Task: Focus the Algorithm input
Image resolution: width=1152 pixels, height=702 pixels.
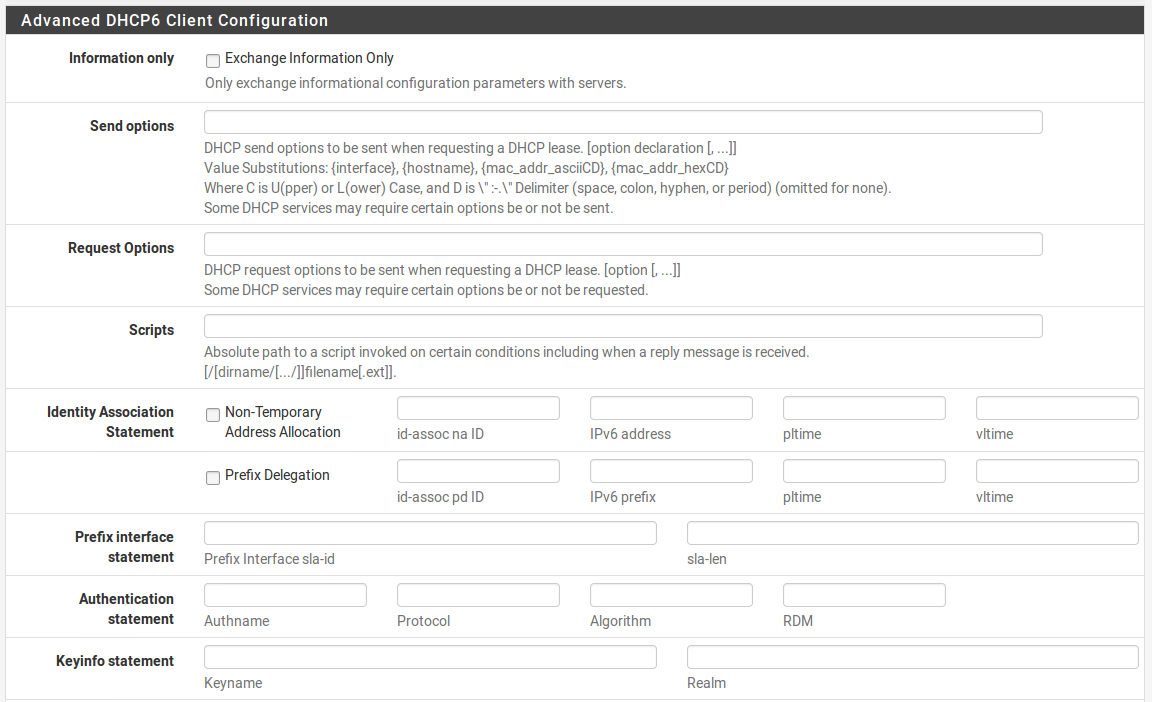Action: pyautogui.click(x=672, y=595)
